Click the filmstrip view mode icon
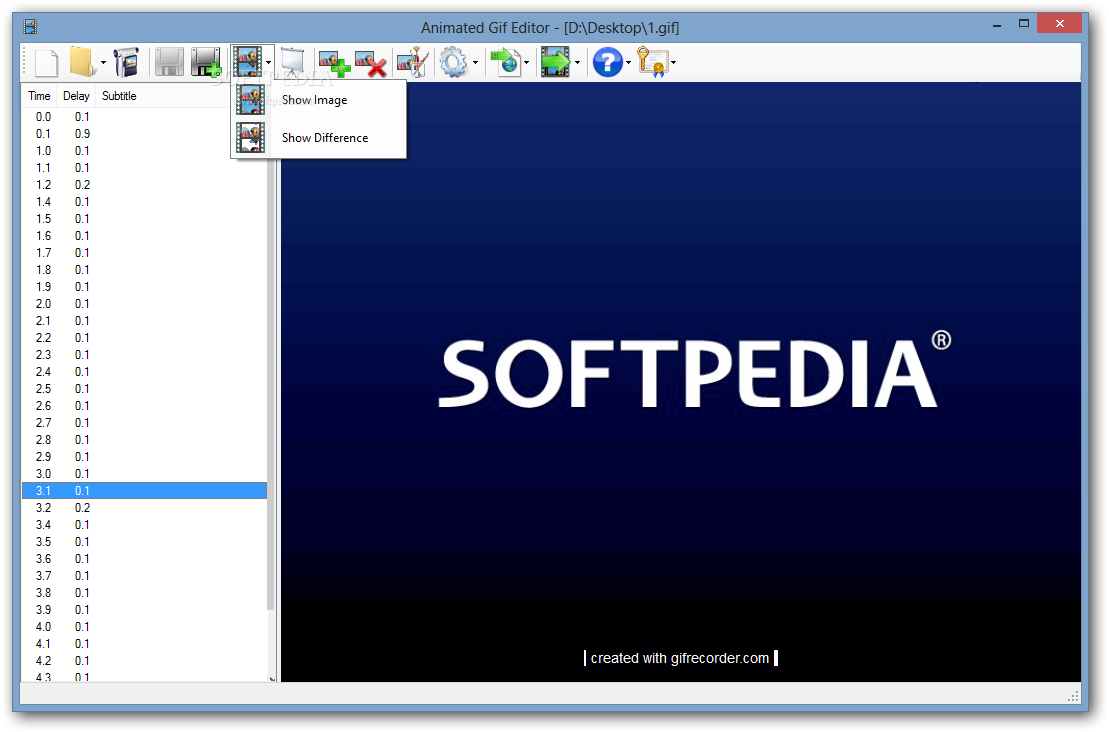The image size is (1109, 732). (248, 62)
